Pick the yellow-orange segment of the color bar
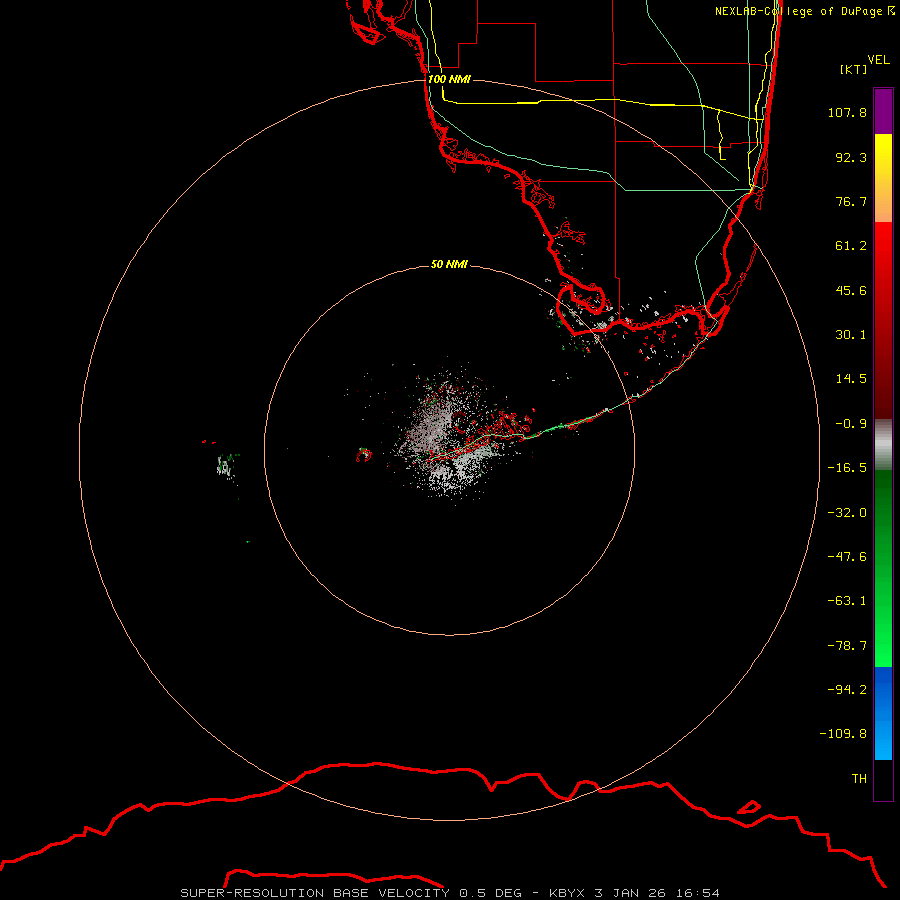Screen dimensions: 900x900 point(883,178)
